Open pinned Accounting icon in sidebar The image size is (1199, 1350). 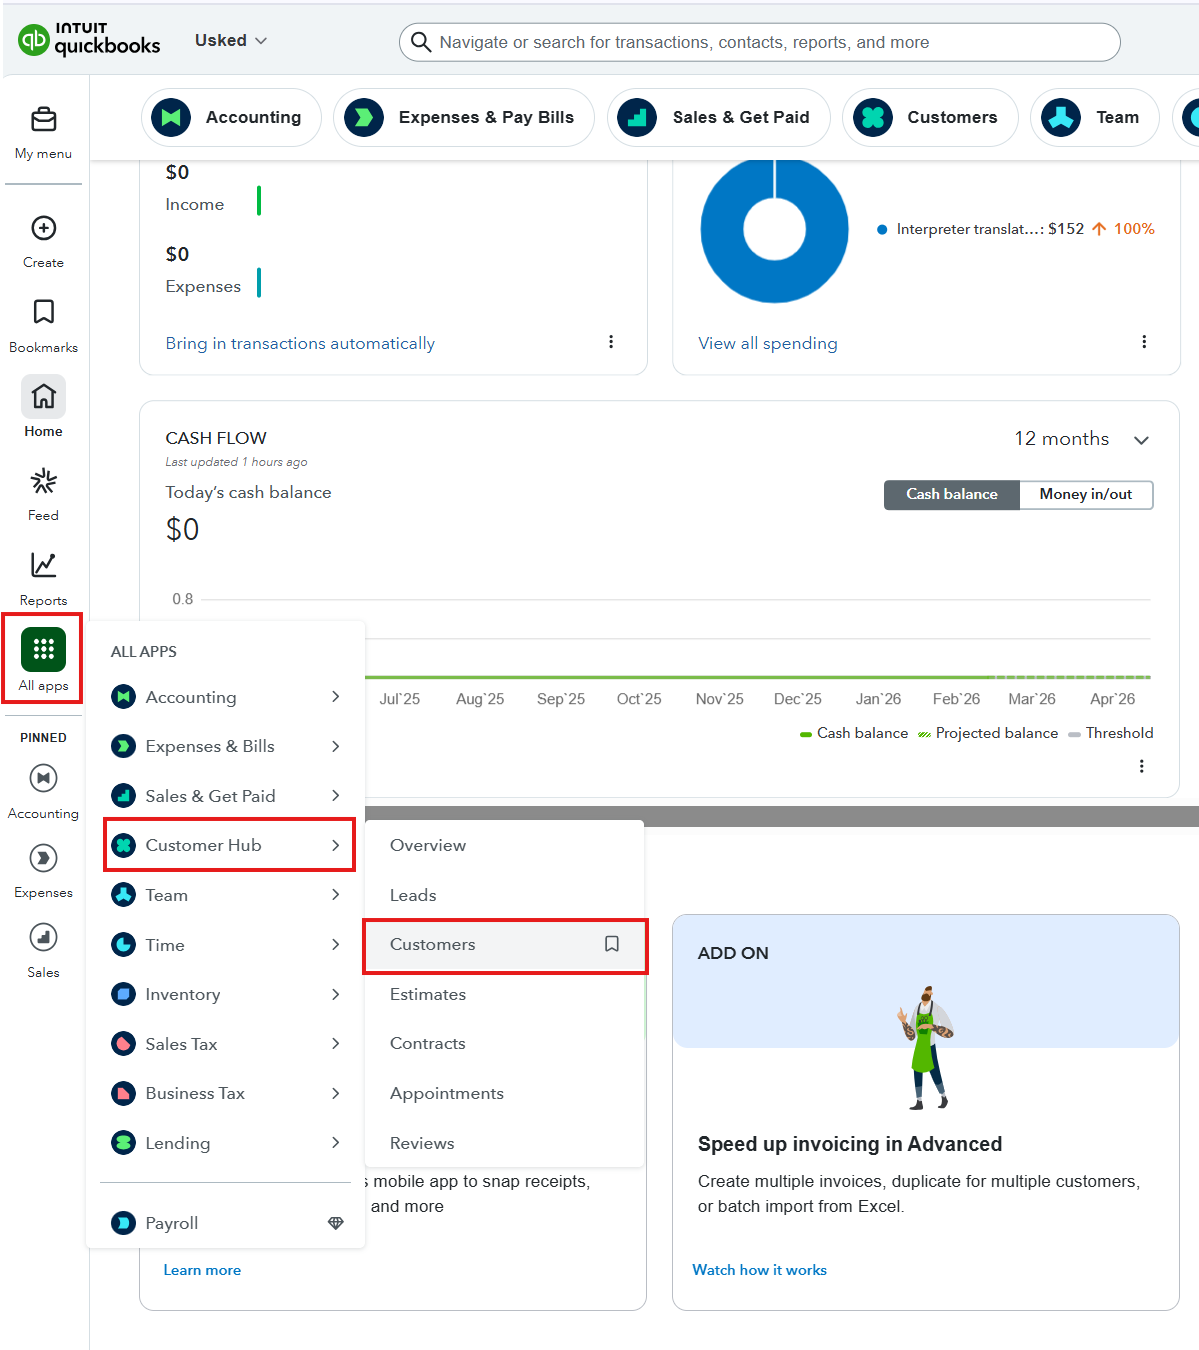43,778
